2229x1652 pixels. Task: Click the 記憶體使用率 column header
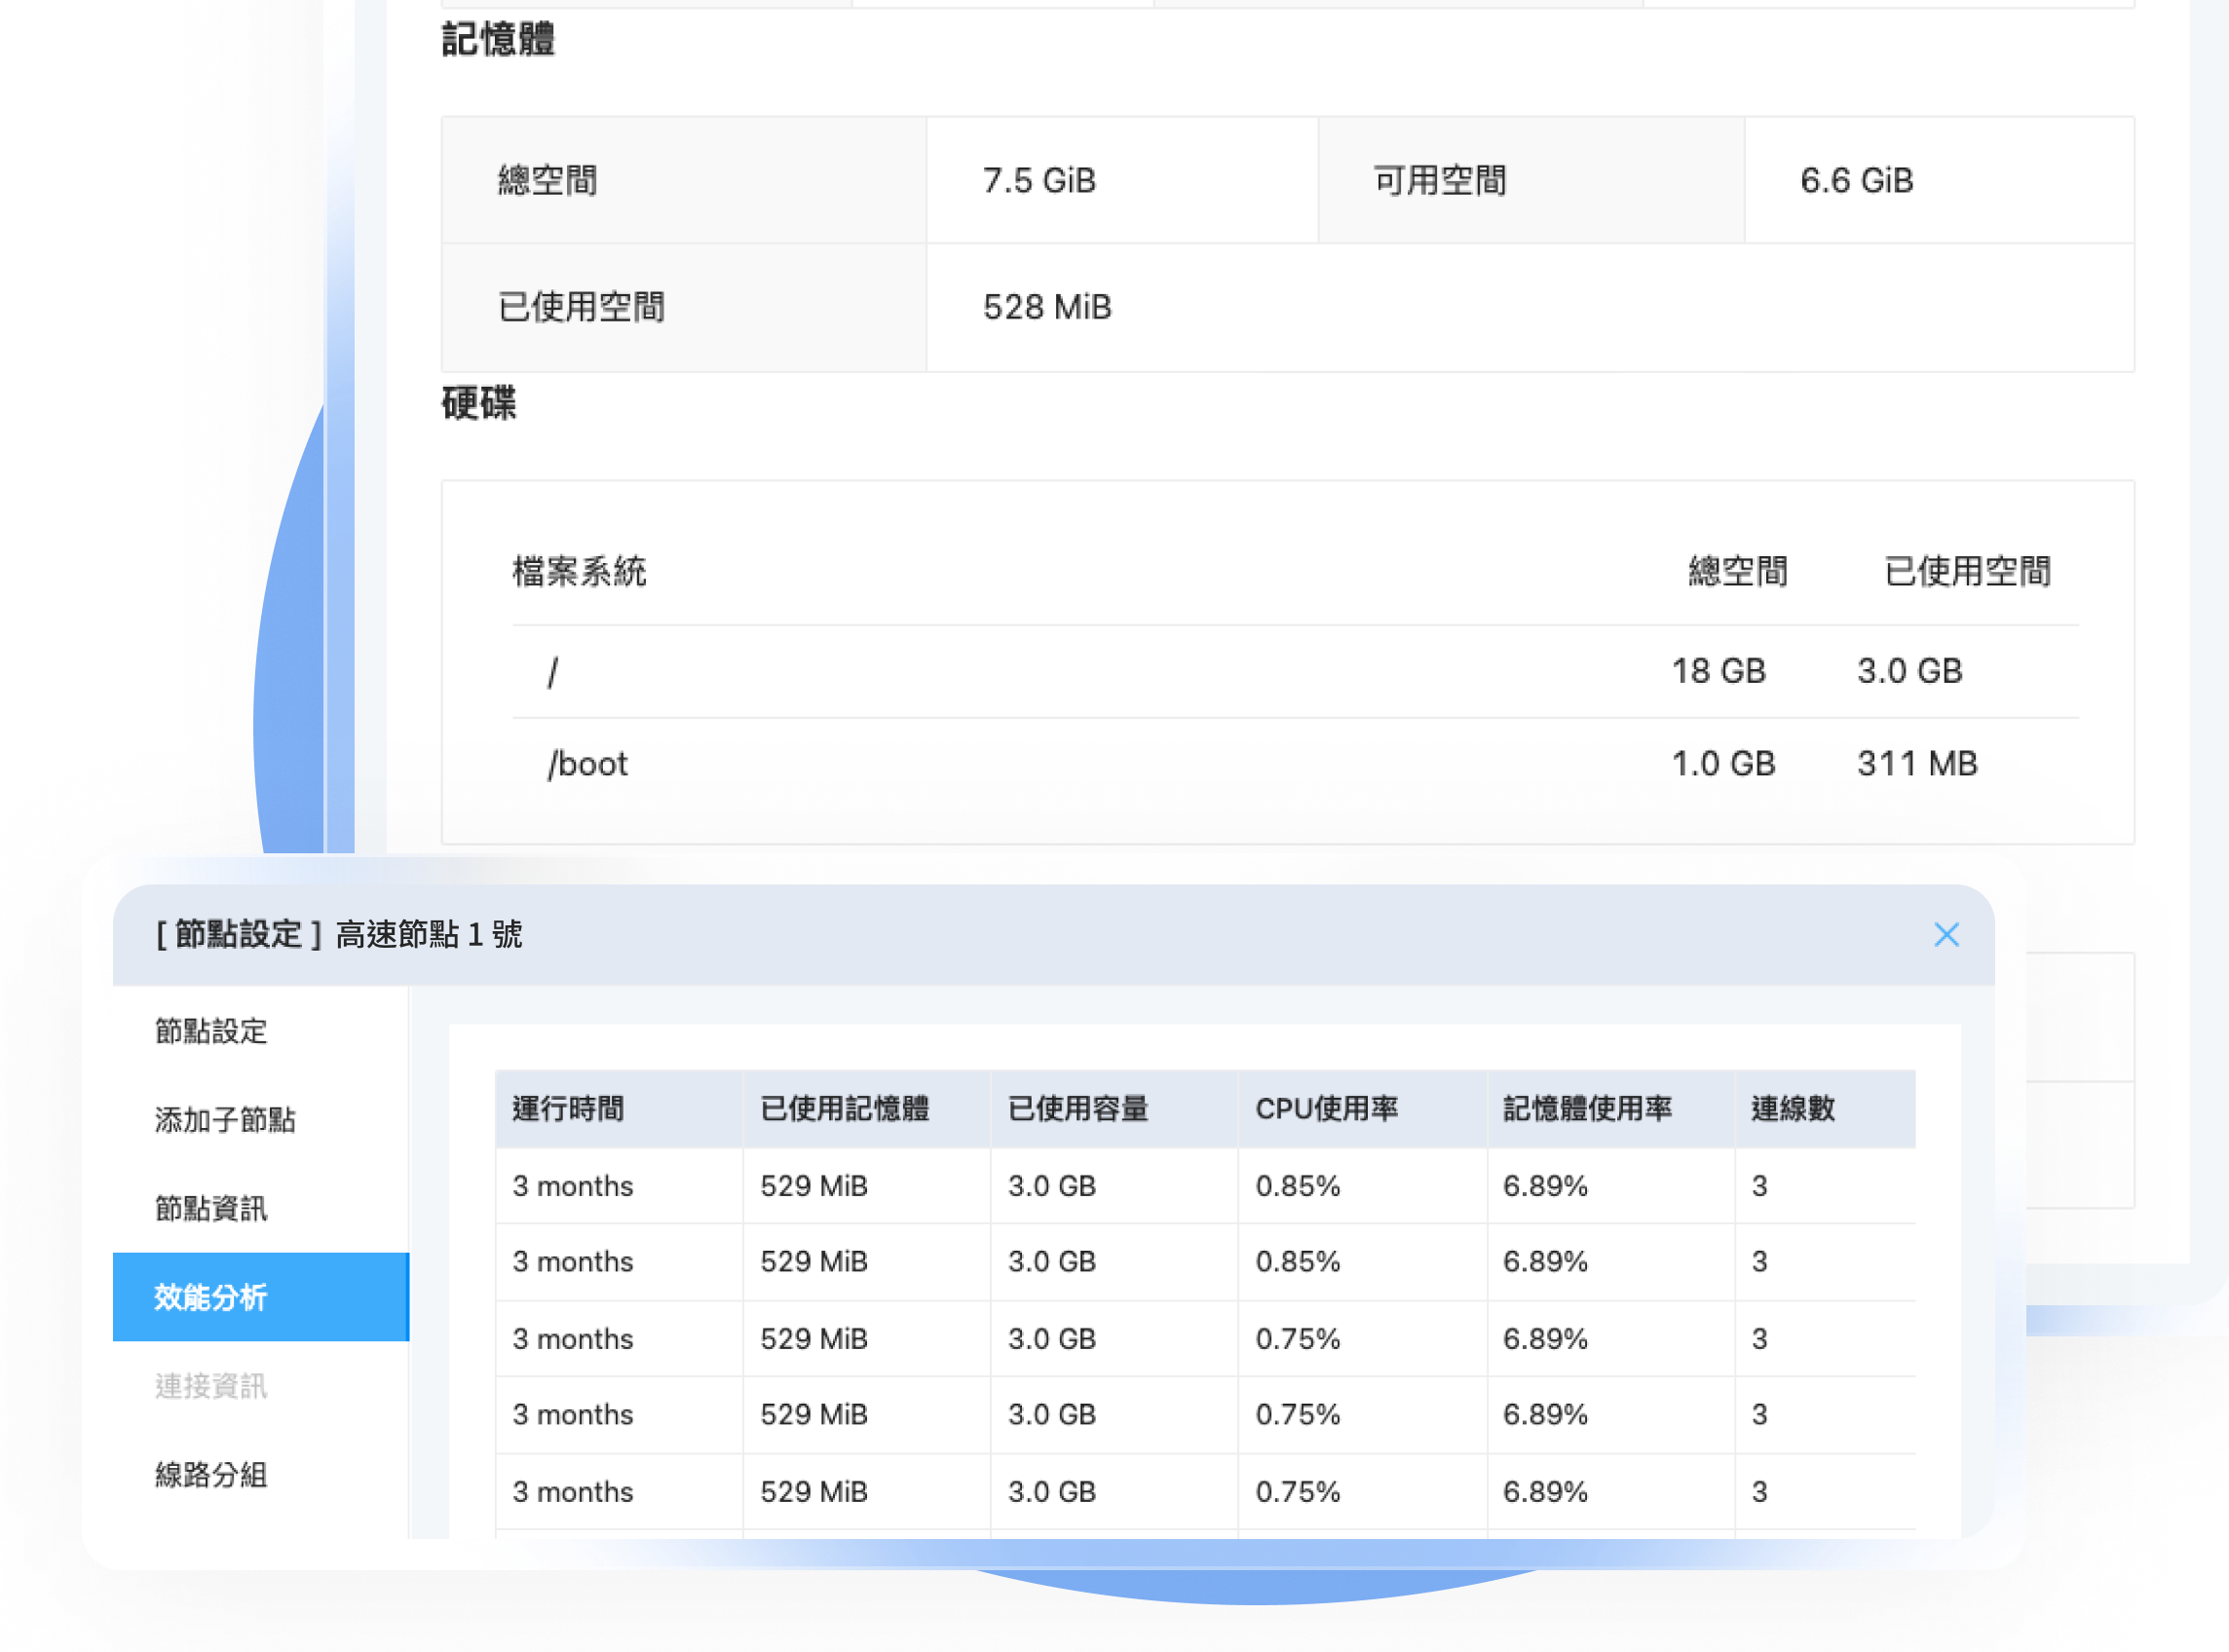click(1587, 1109)
